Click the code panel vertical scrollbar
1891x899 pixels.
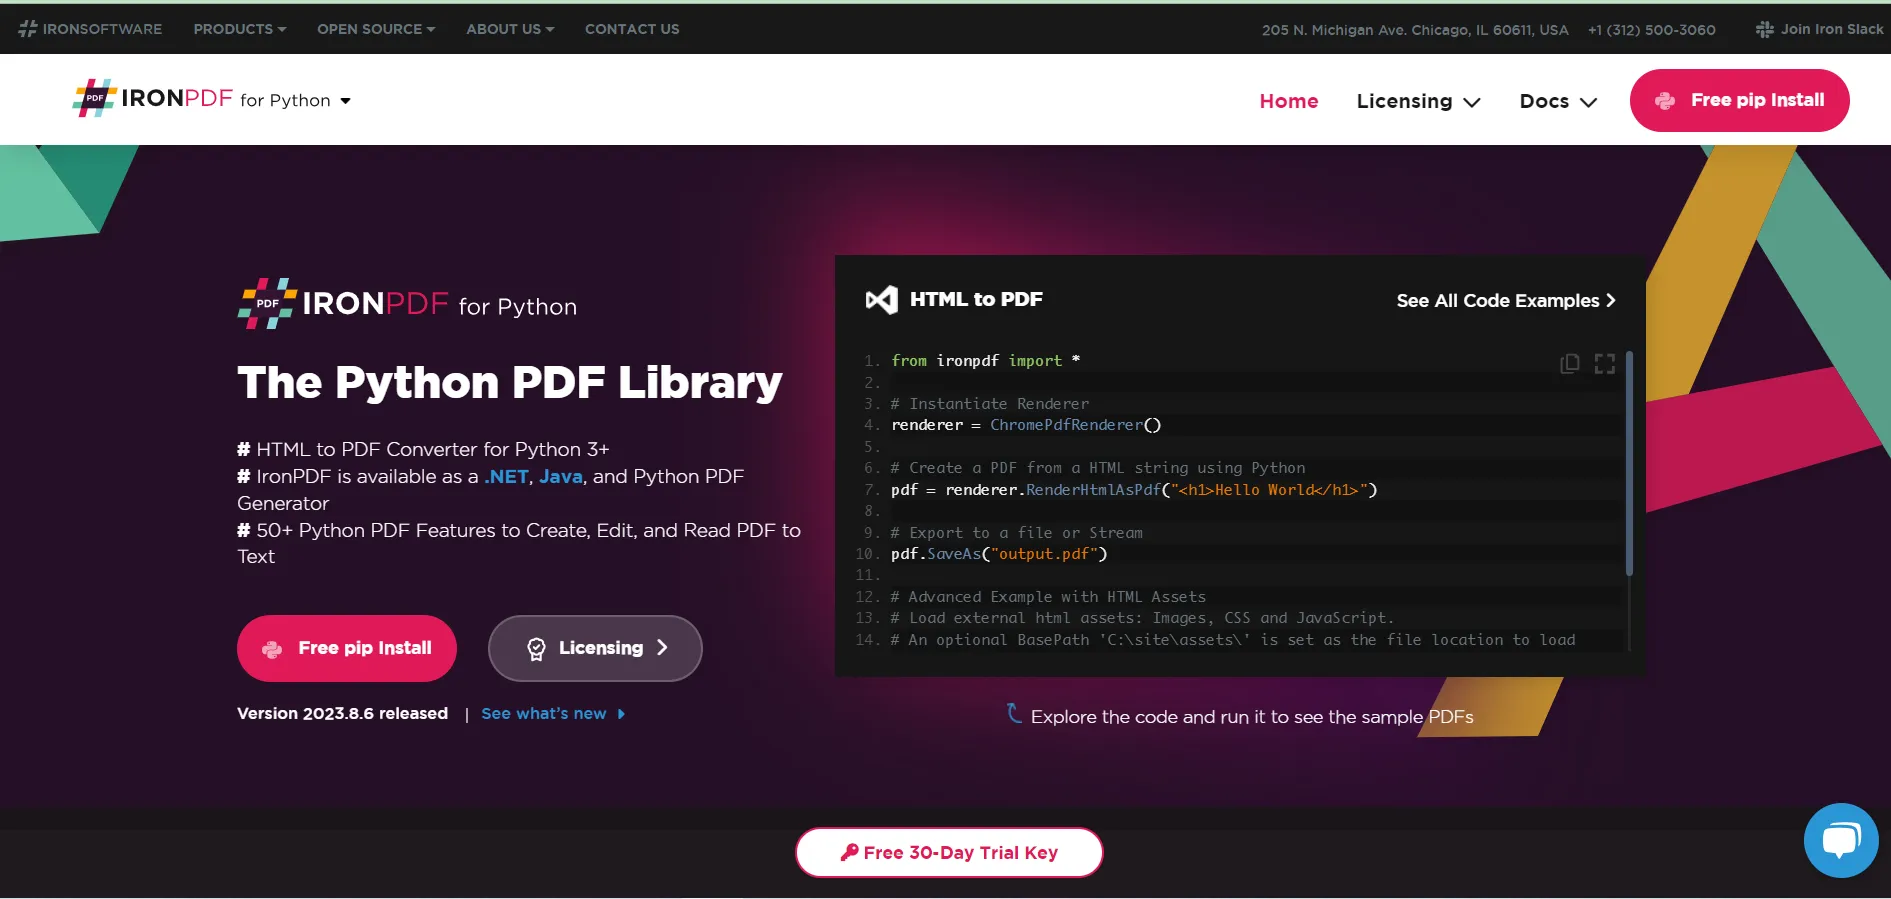[x=1629, y=463]
